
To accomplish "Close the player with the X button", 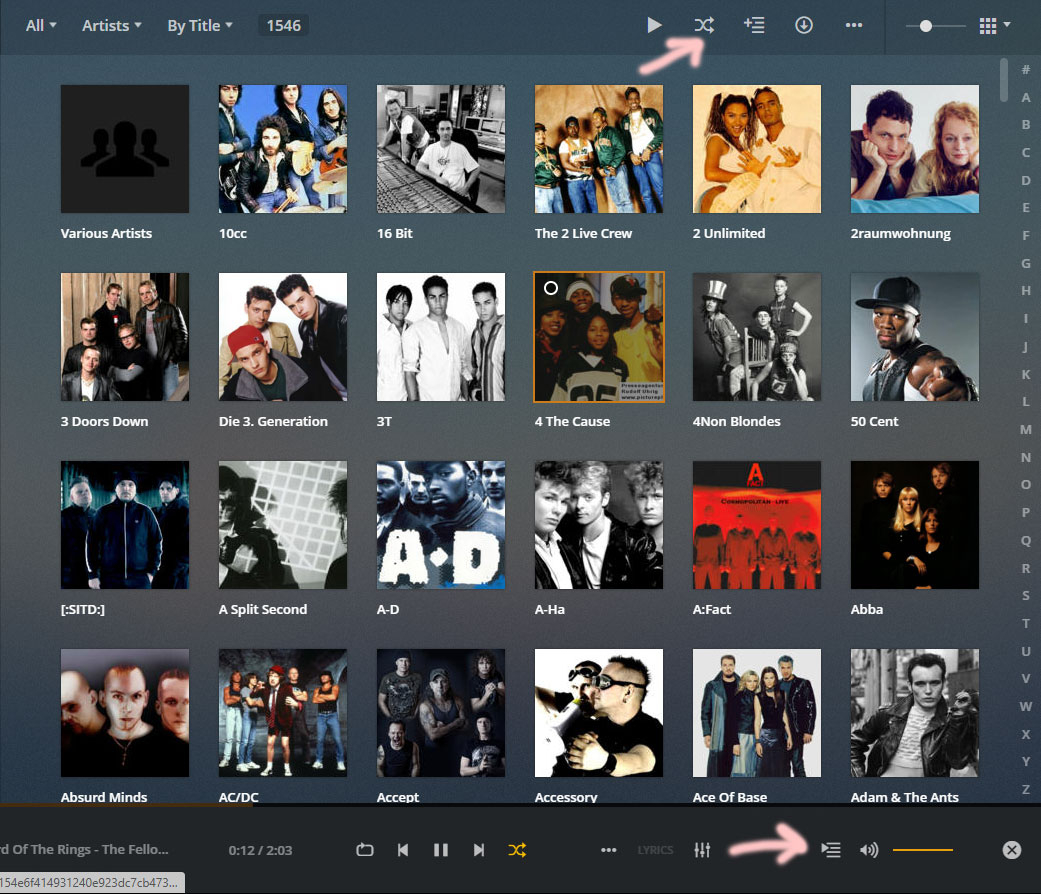I will [1012, 850].
